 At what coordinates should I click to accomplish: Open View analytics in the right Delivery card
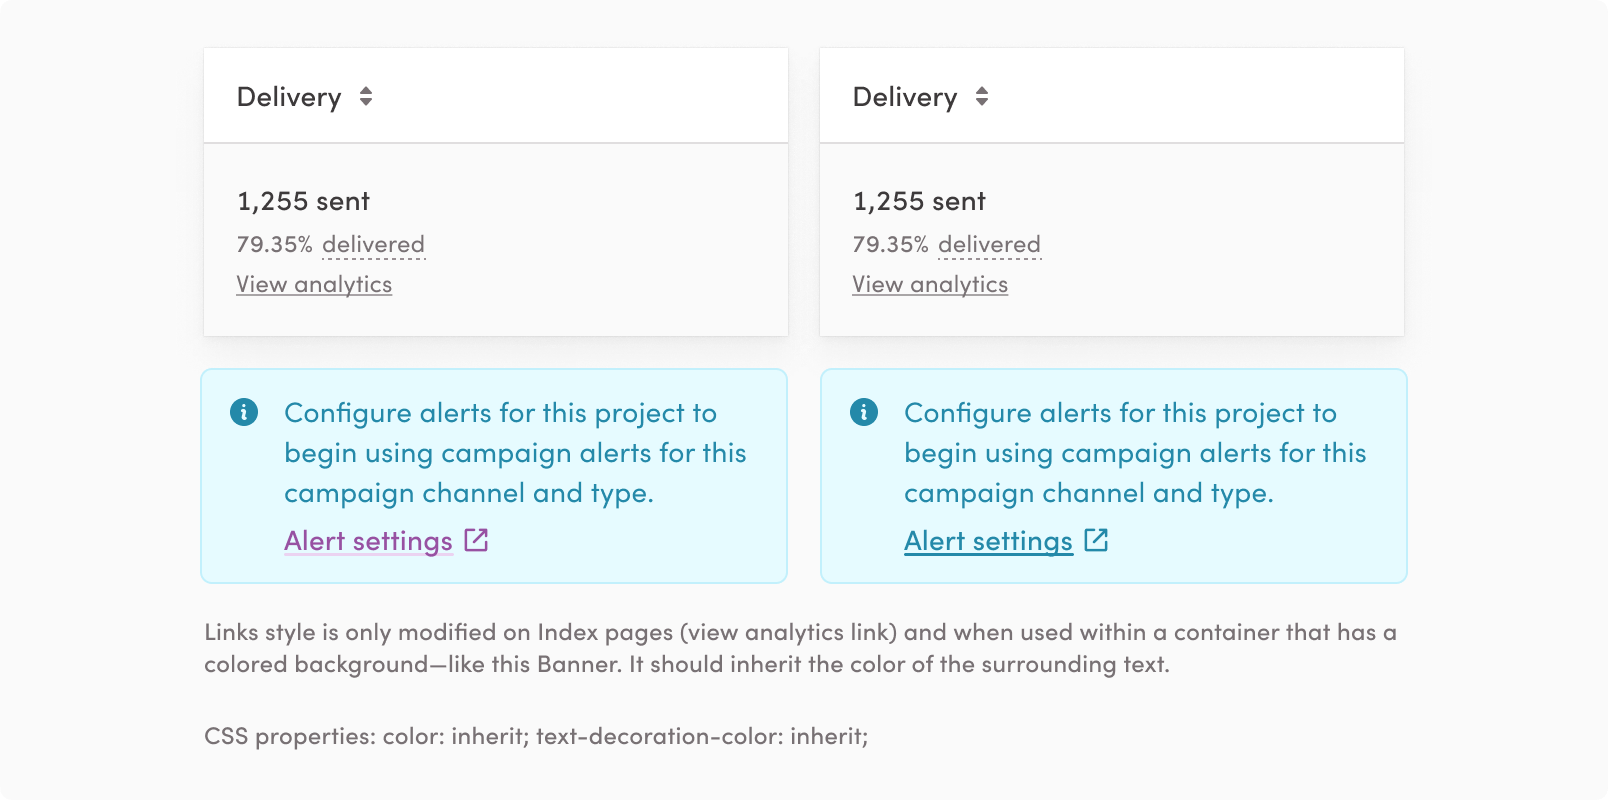click(930, 285)
